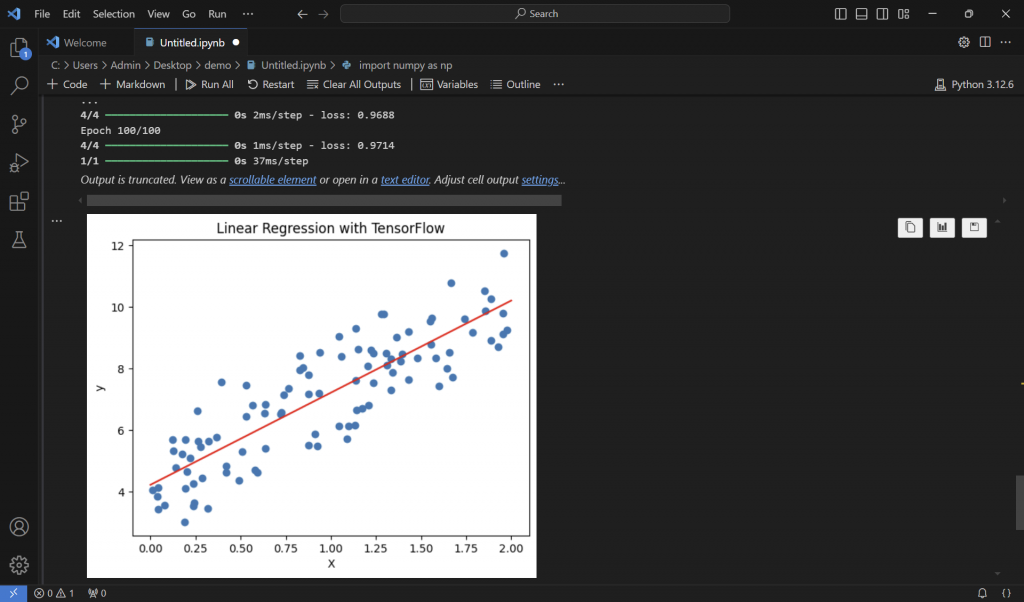Image resolution: width=1024 pixels, height=602 pixels.
Task: Open the Testing flask view
Action: click(19, 240)
